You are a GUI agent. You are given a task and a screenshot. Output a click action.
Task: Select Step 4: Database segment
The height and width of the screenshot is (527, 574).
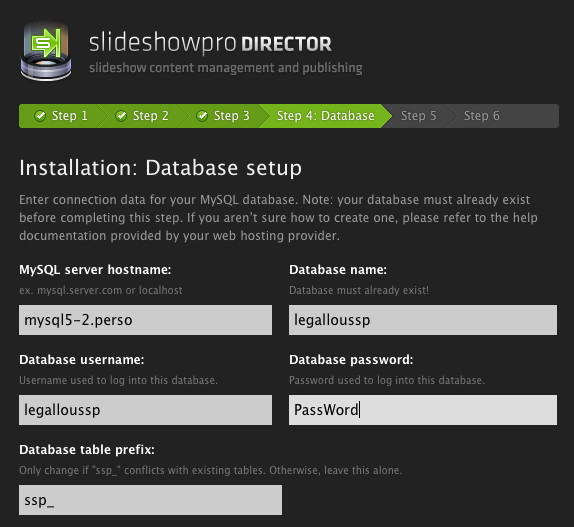[325, 116]
